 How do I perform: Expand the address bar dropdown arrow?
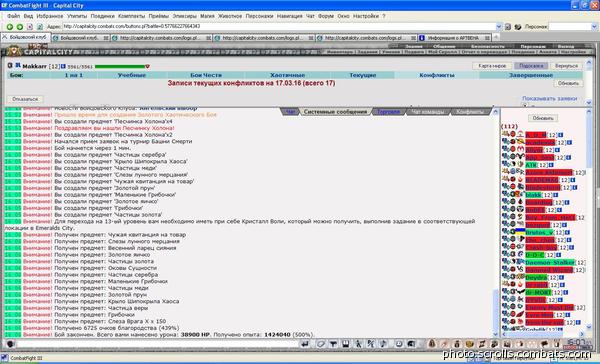tap(499, 27)
